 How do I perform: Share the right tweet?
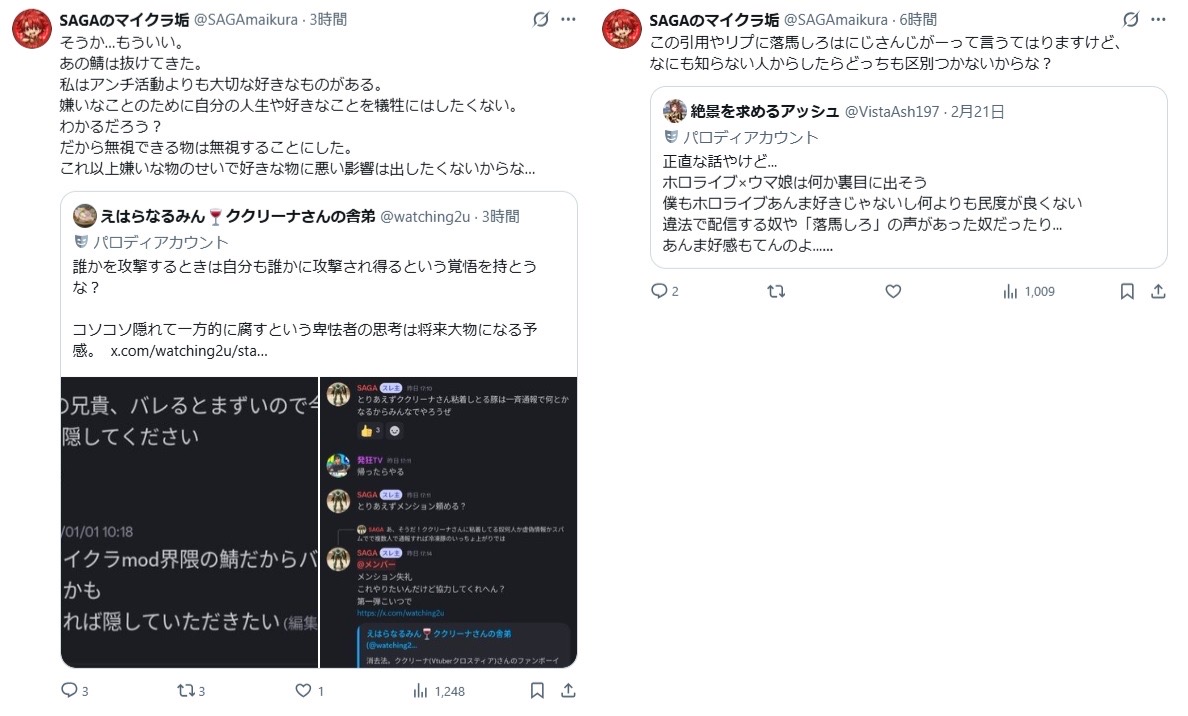pyautogui.click(x=1158, y=291)
